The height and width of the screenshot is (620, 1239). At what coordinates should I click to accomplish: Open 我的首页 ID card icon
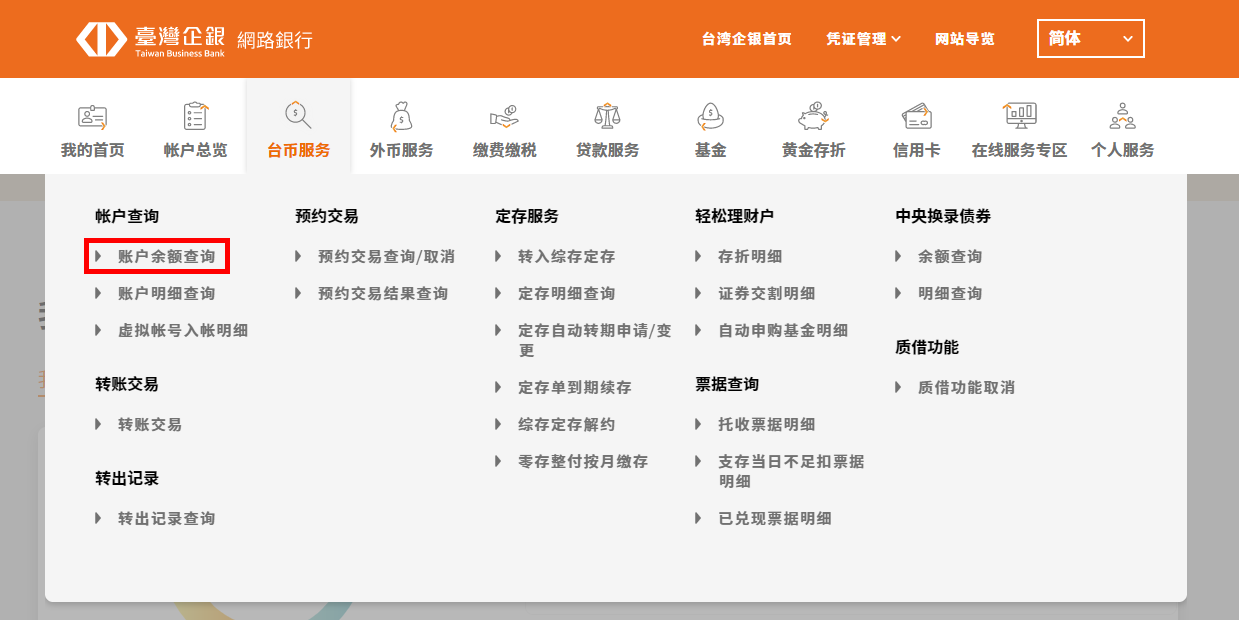click(x=93, y=117)
